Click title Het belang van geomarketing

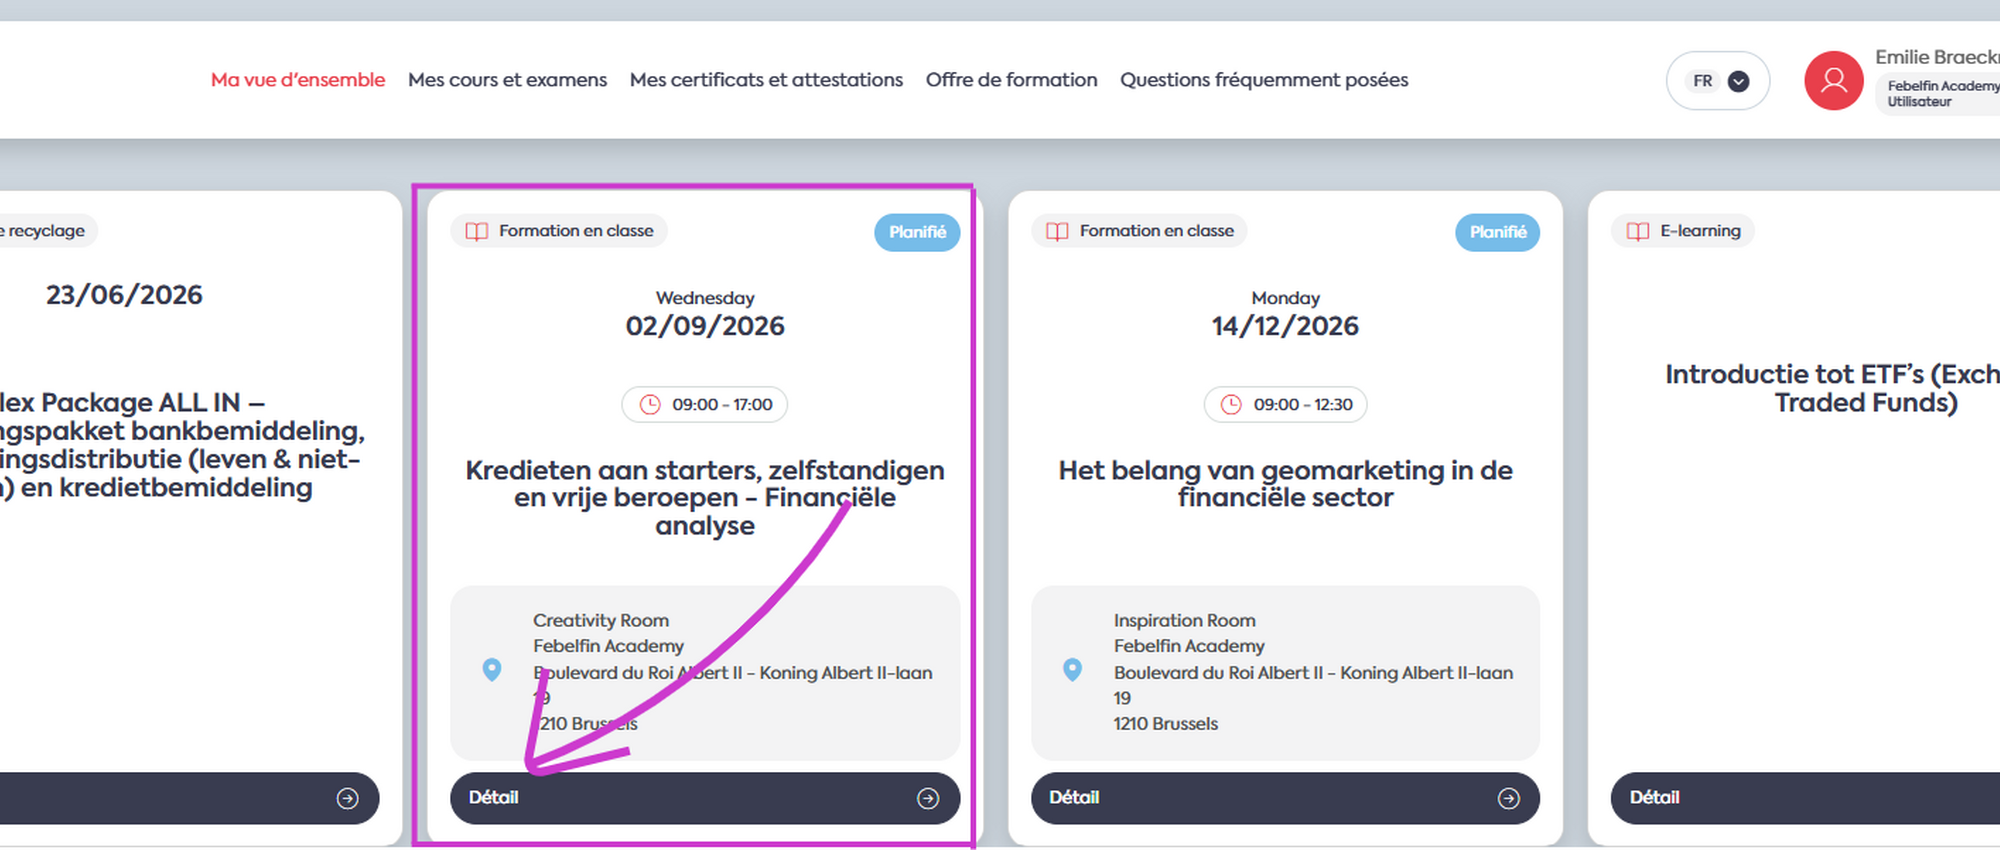1285,484
